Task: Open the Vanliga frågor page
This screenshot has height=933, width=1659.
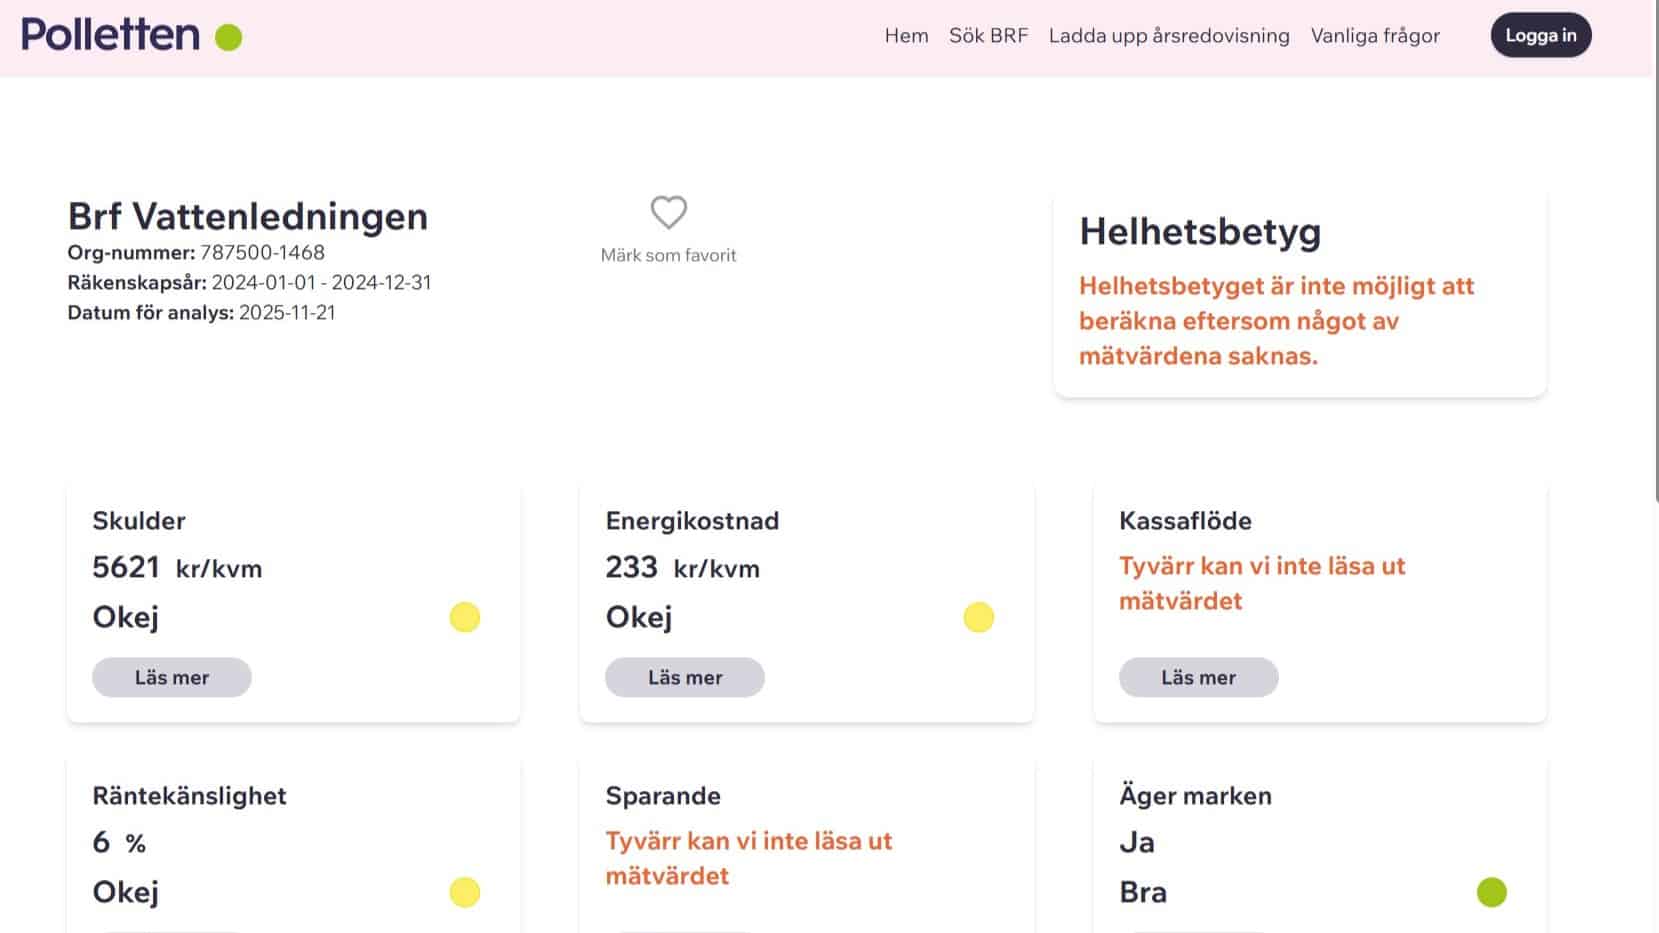Action: [x=1375, y=35]
